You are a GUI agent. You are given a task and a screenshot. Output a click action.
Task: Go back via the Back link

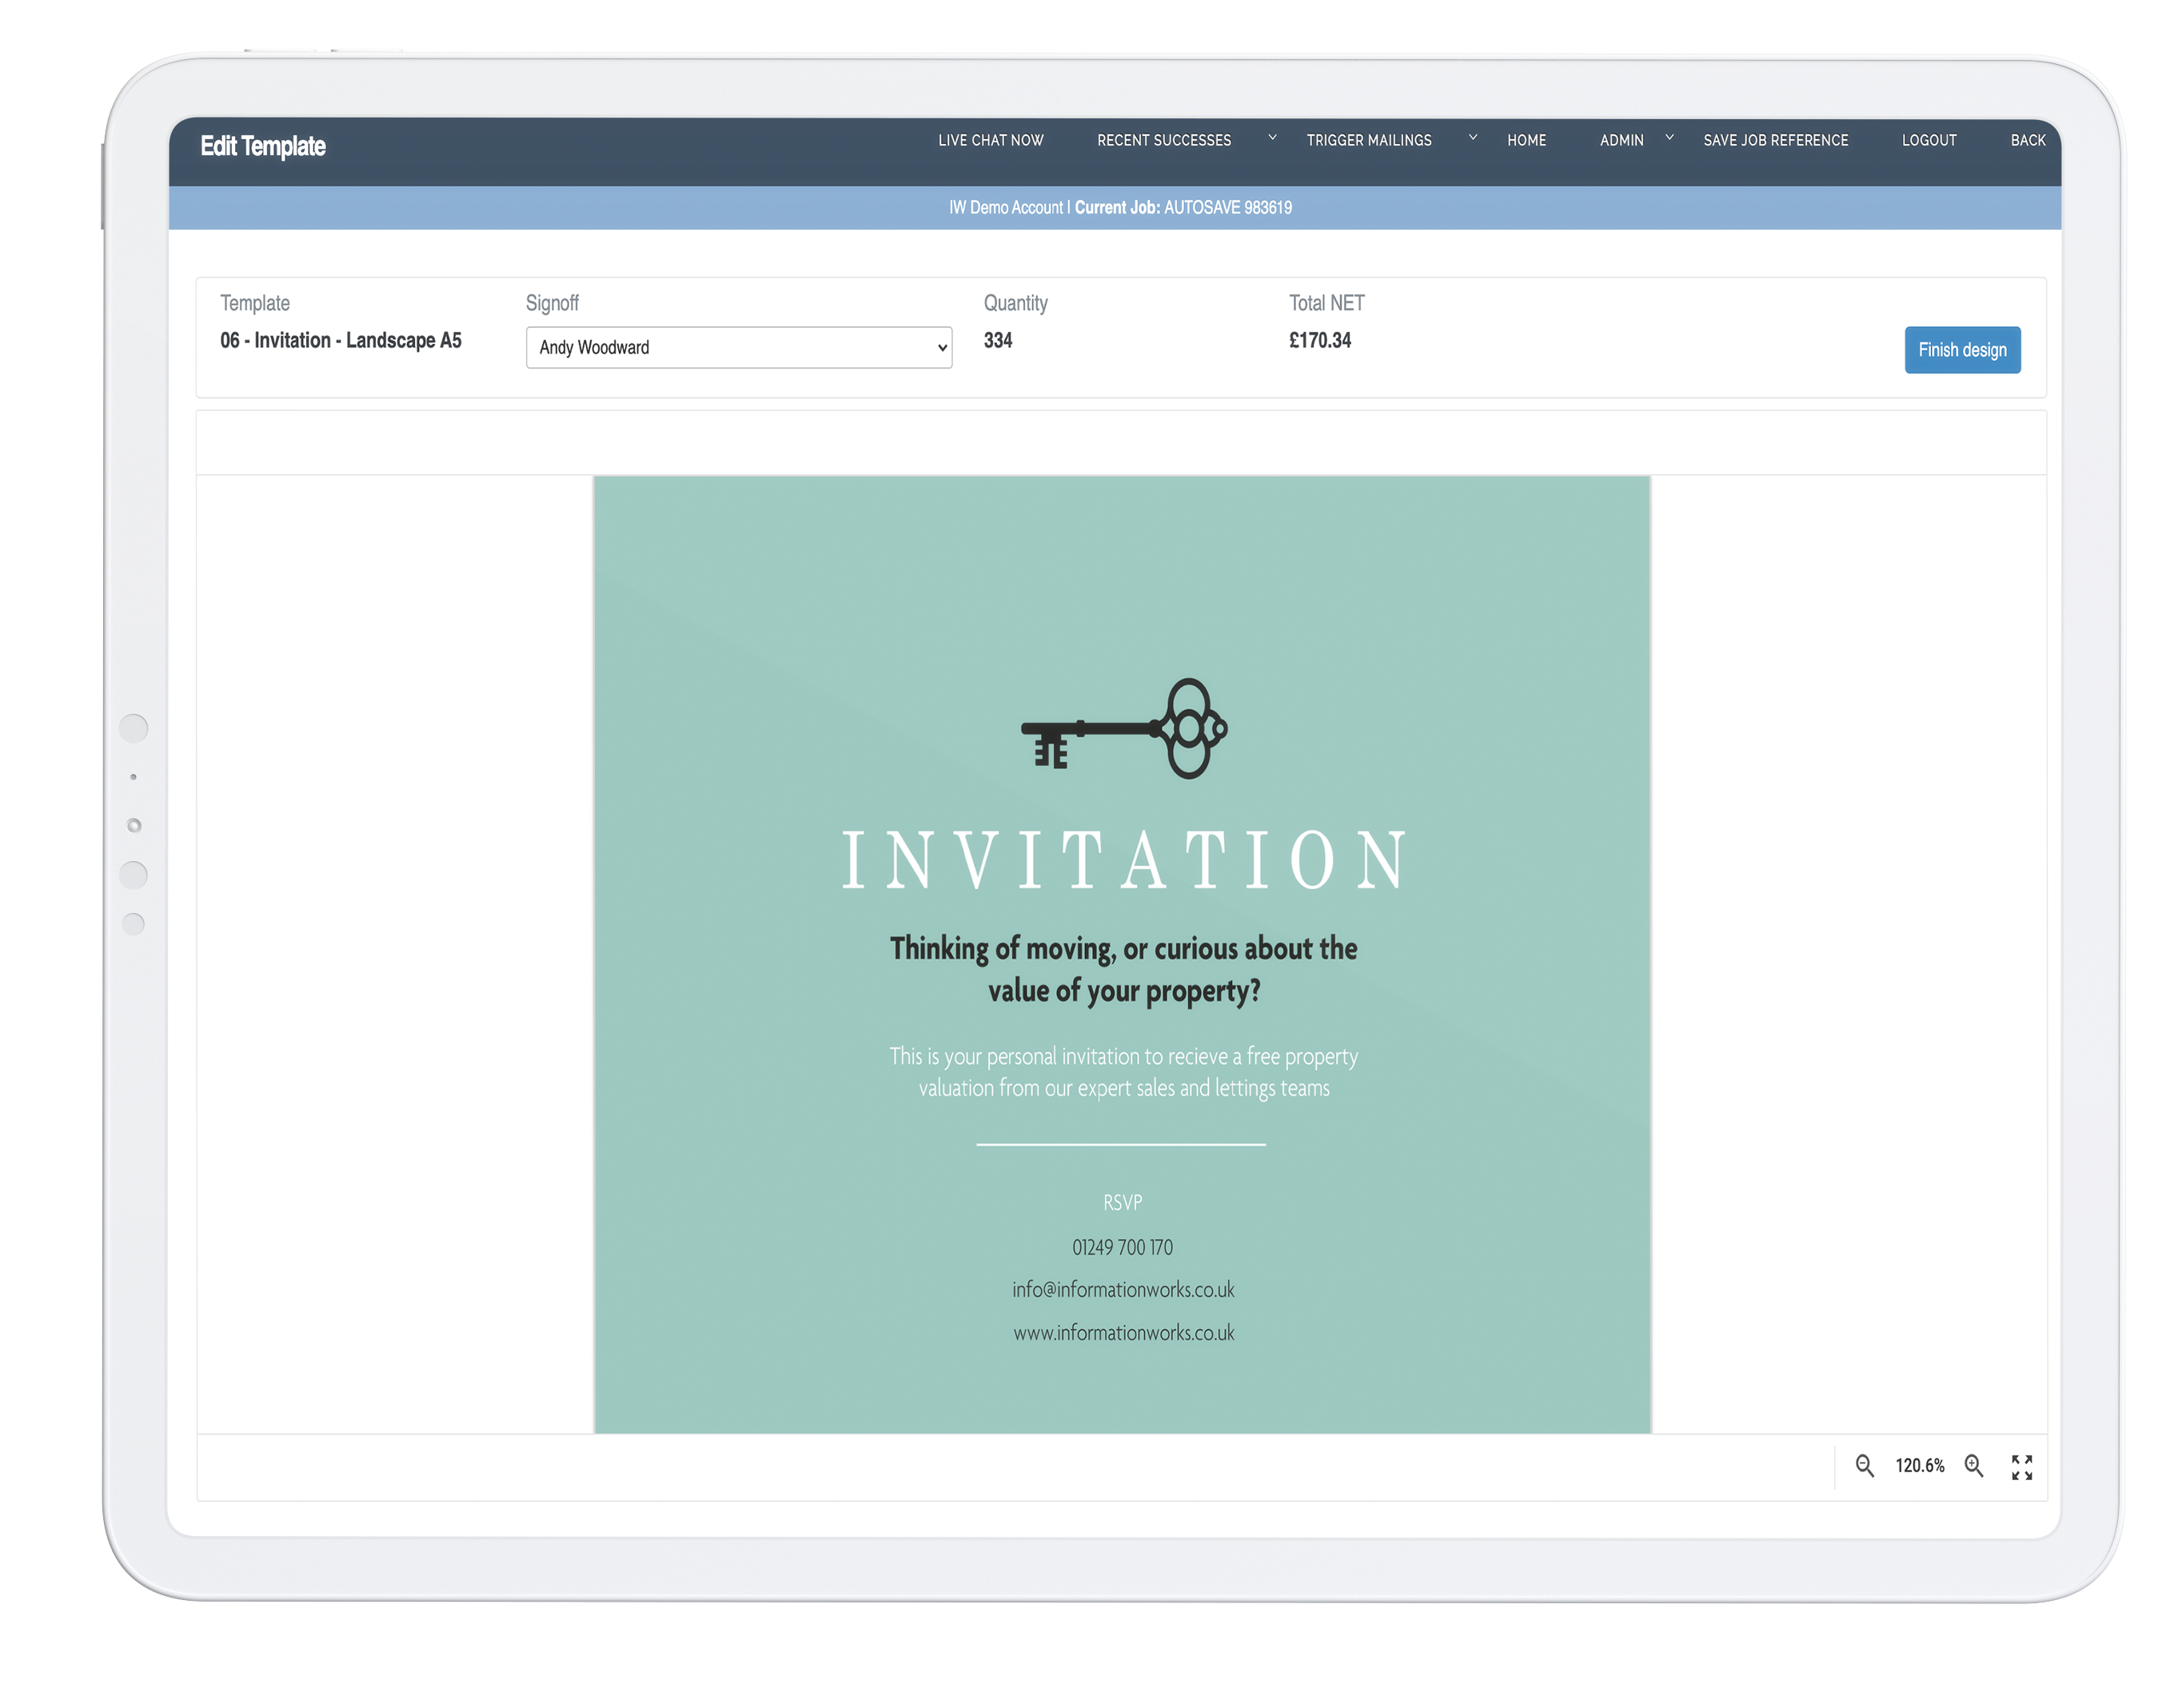2027,140
